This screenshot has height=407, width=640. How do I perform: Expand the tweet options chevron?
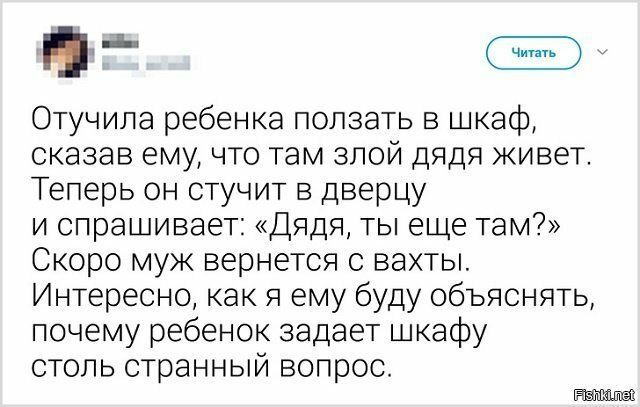pos(604,49)
